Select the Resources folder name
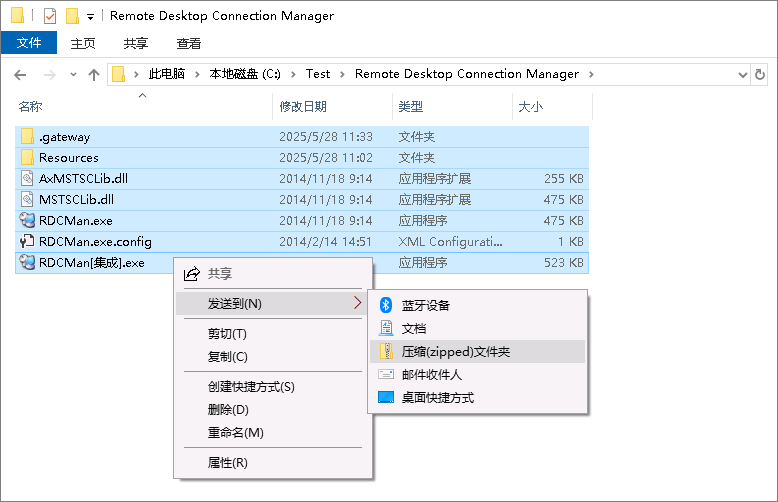778x502 pixels. point(69,157)
